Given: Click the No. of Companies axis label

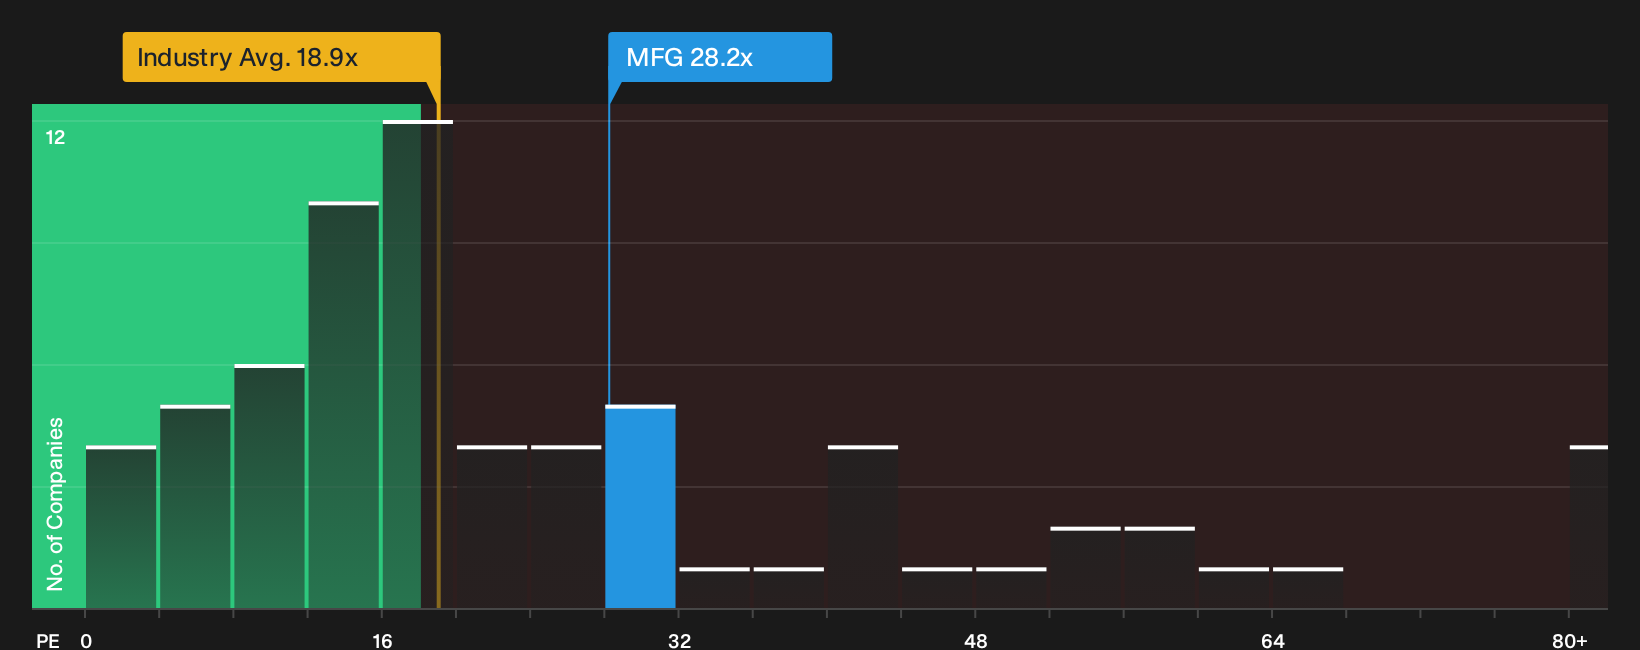Looking at the screenshot, I should point(55,504).
